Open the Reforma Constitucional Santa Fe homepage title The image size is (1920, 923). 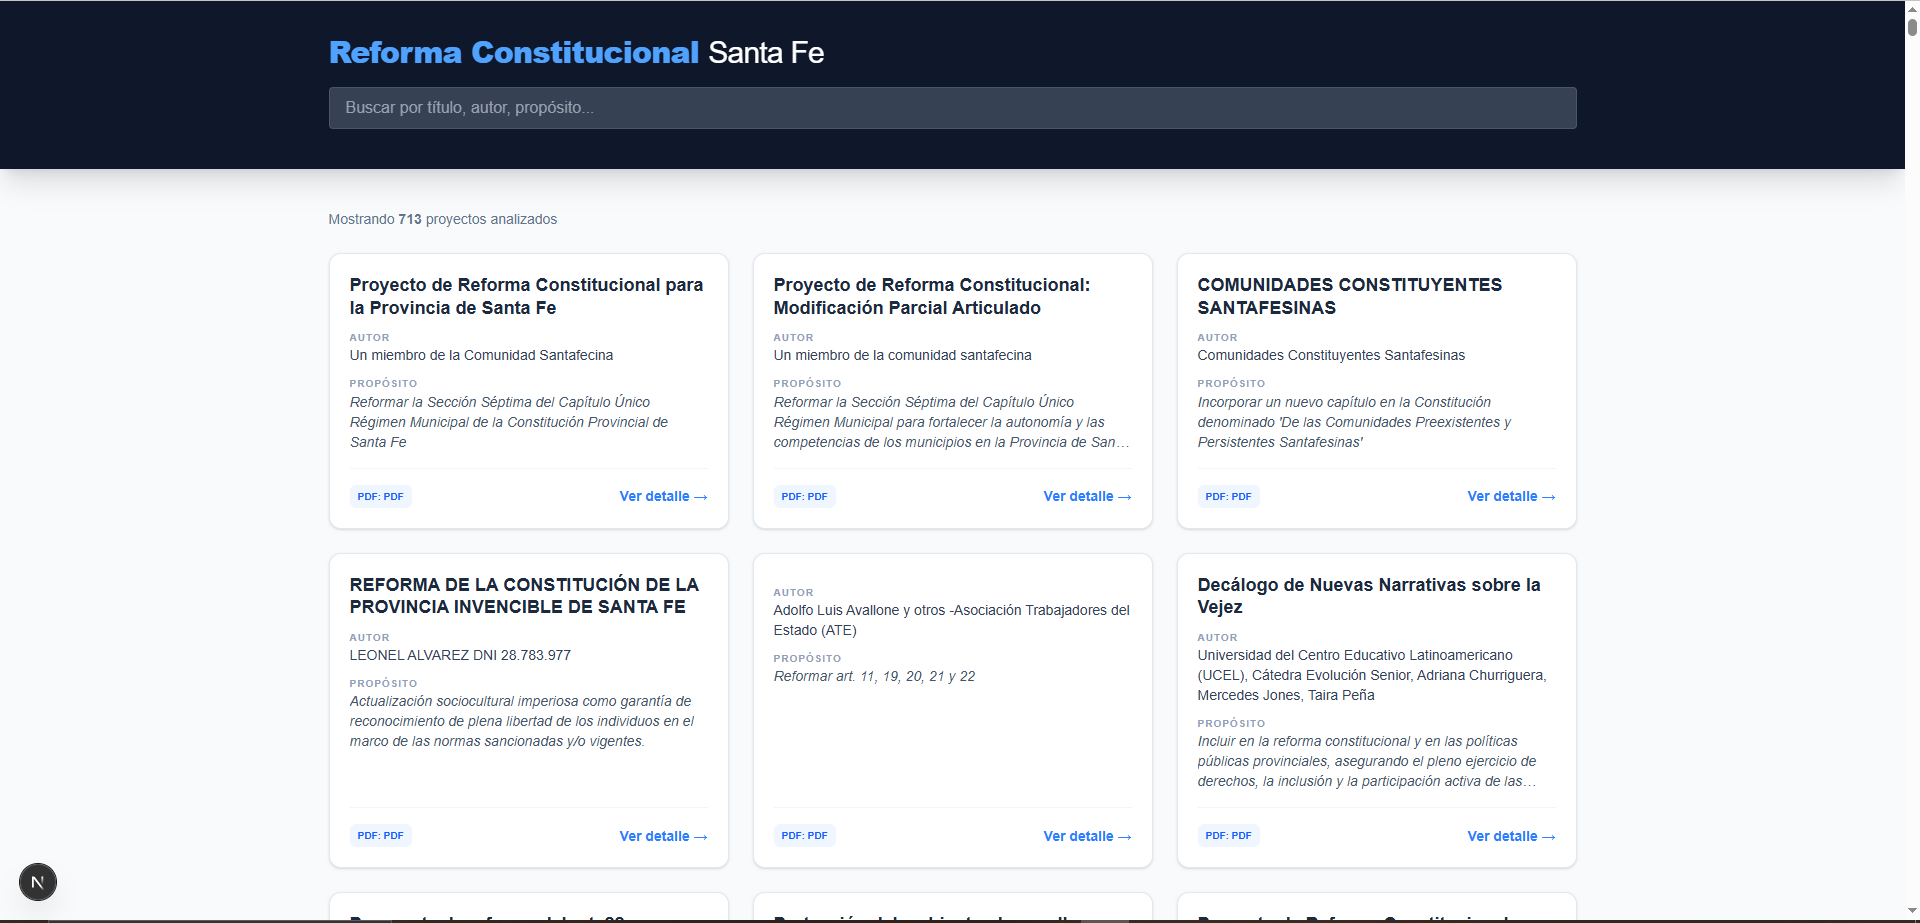pyautogui.click(x=576, y=53)
